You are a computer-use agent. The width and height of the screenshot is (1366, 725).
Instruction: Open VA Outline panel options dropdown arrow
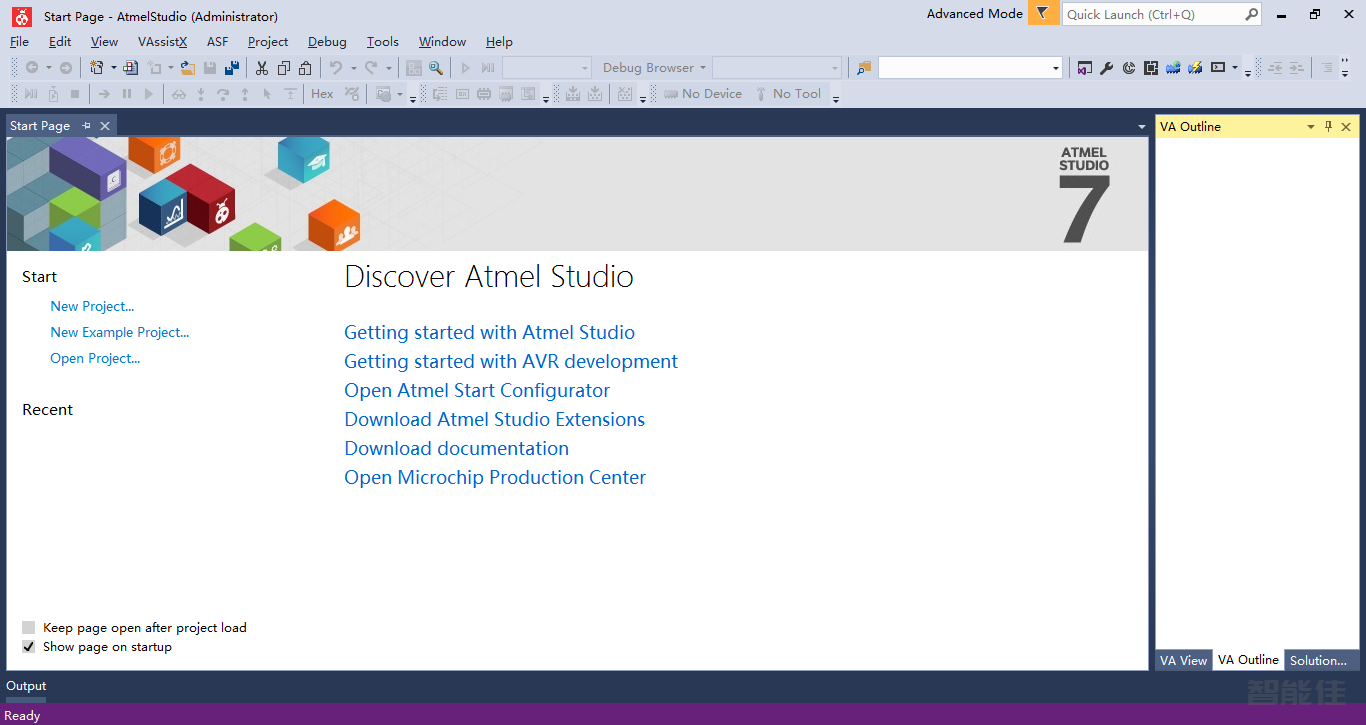click(x=1311, y=127)
